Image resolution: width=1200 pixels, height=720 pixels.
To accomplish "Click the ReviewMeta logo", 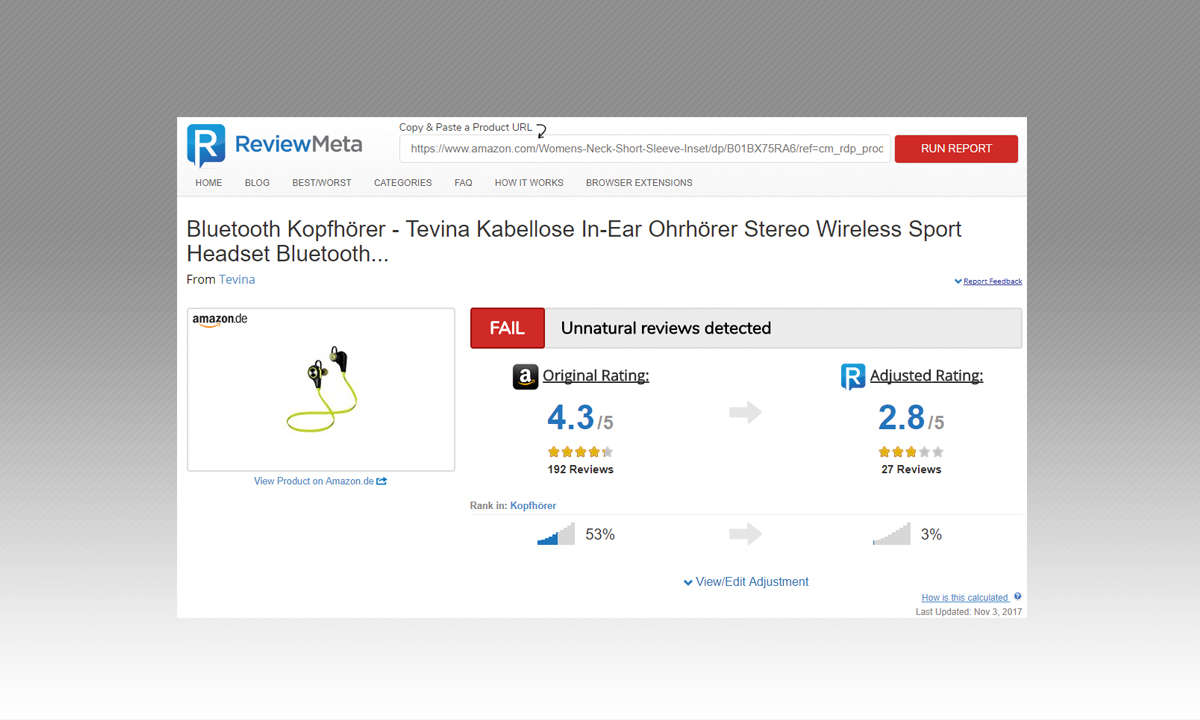I will tap(275, 146).
